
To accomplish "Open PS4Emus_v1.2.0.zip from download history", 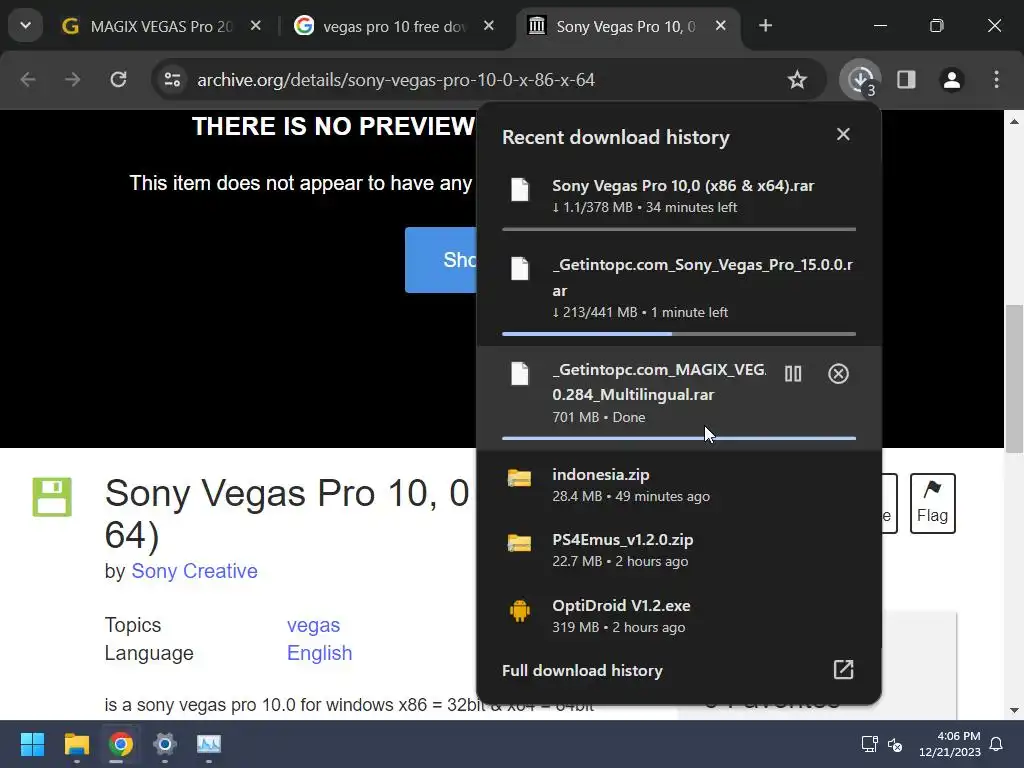I will (679, 550).
